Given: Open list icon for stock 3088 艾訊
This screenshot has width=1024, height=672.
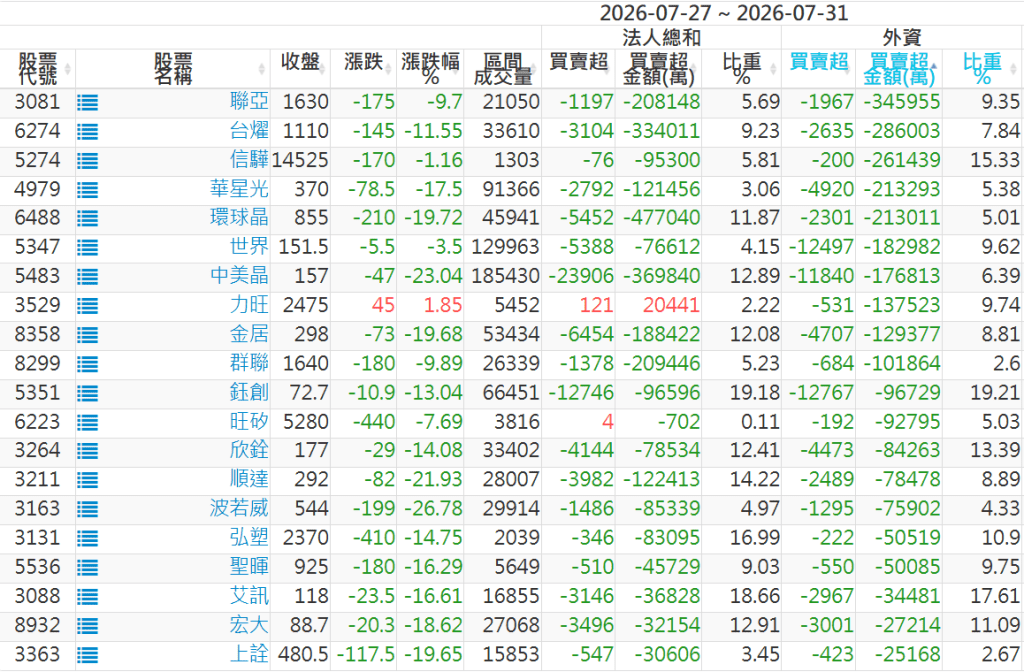Looking at the screenshot, I should click(x=88, y=597).
